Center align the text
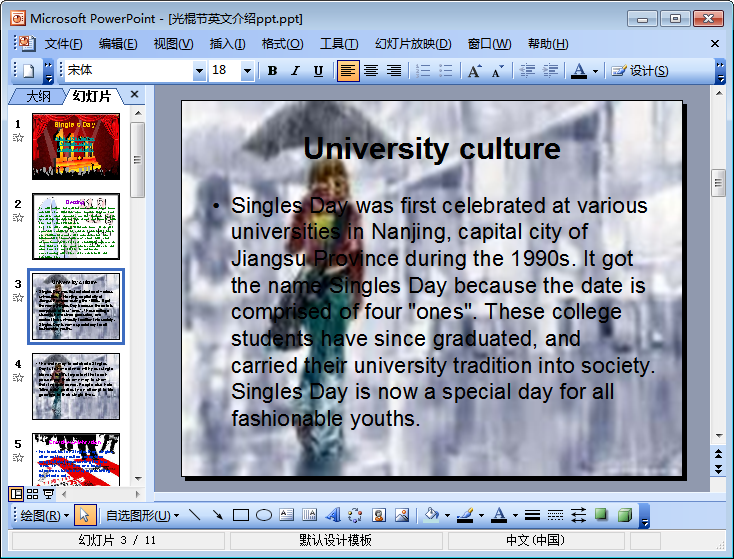The image size is (734, 559). point(371,71)
